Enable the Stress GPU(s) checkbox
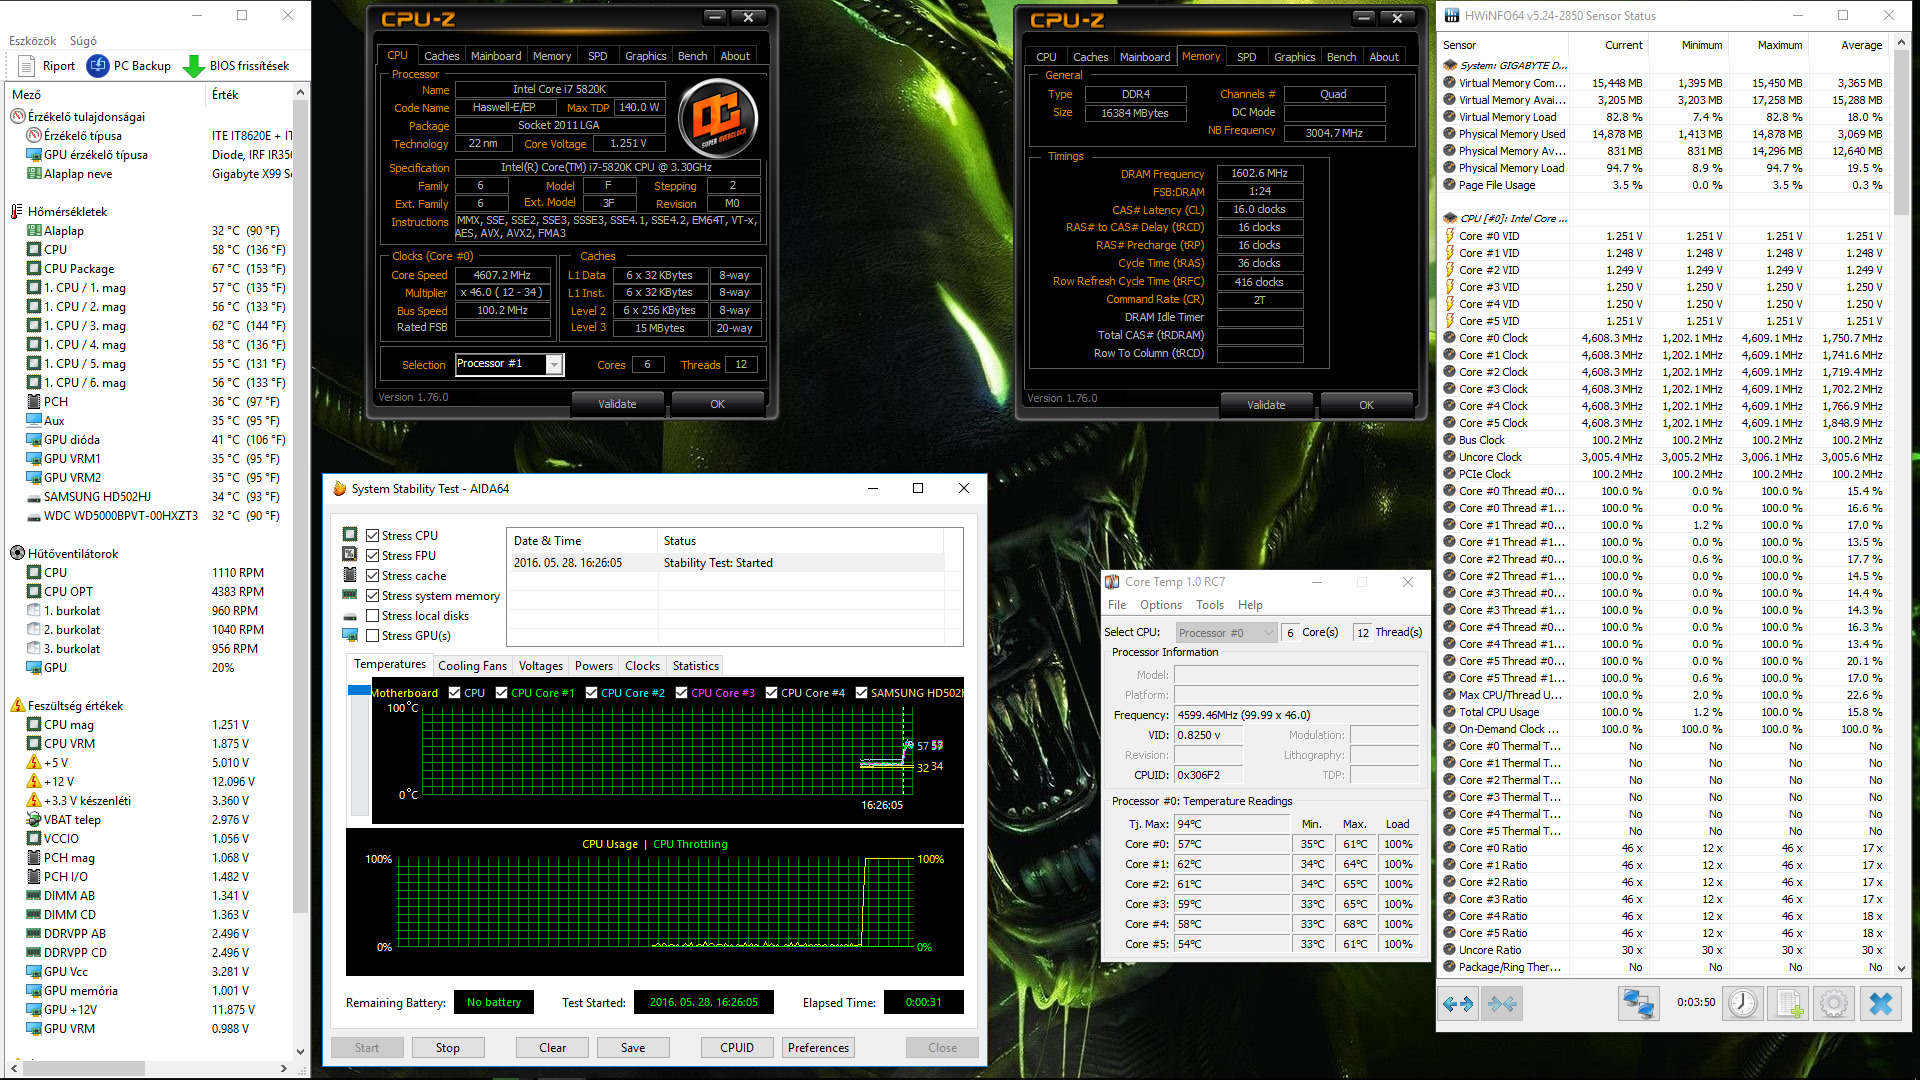This screenshot has height=1080, width=1920. pos(373,635)
